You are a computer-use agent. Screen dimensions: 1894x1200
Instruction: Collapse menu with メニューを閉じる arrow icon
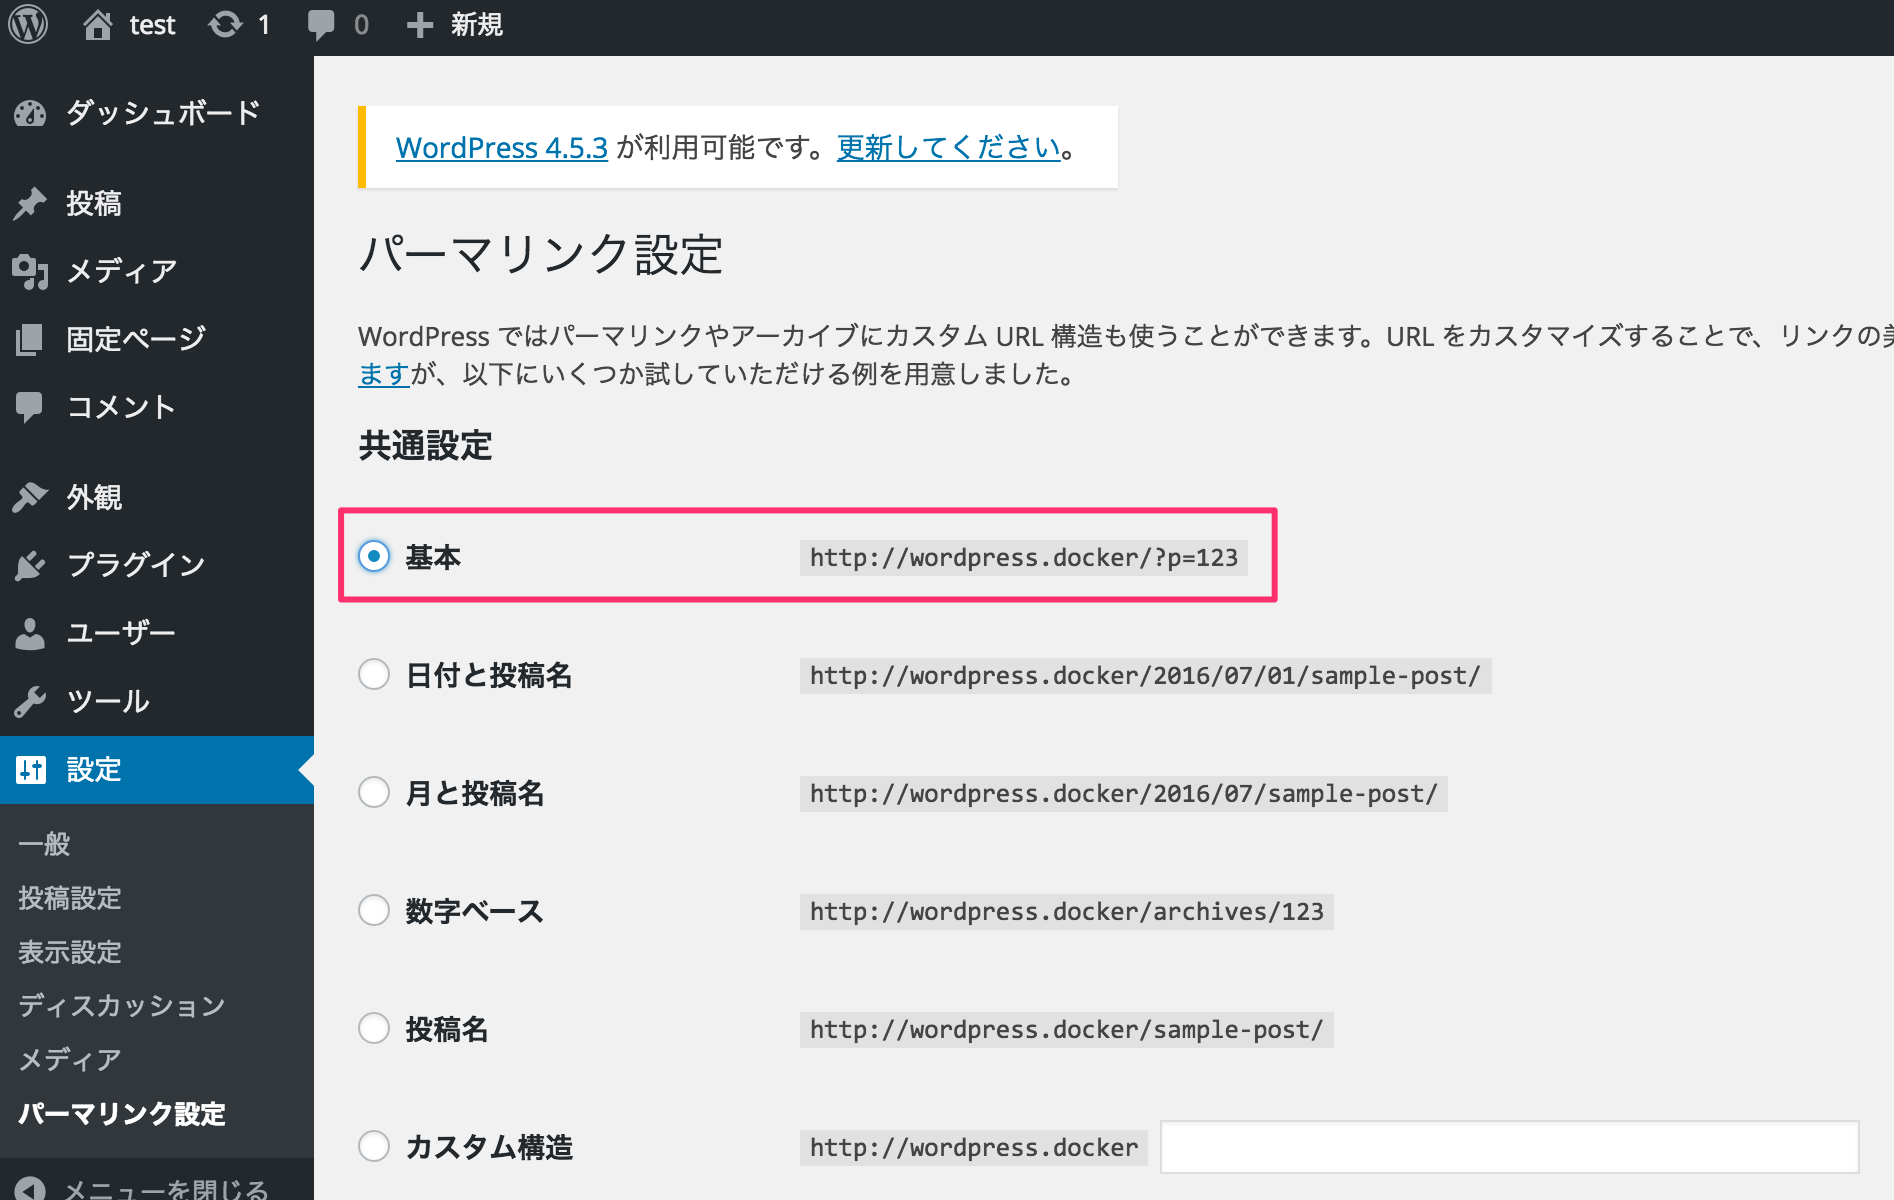(30, 1188)
